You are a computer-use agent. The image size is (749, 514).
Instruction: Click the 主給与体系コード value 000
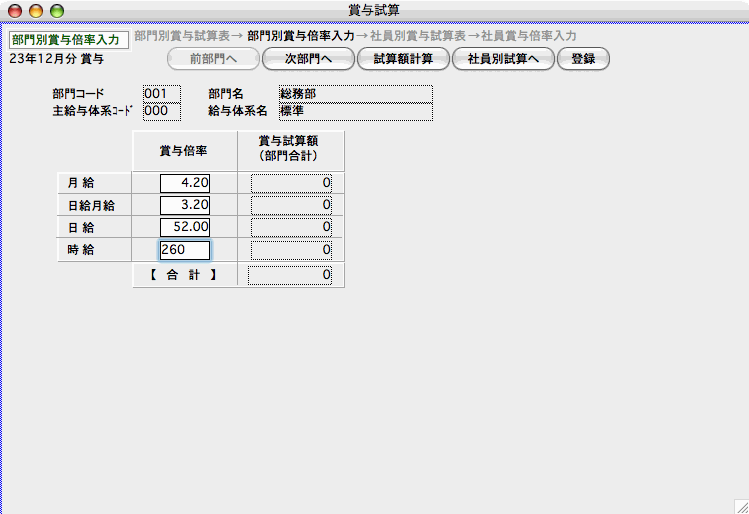(x=161, y=111)
